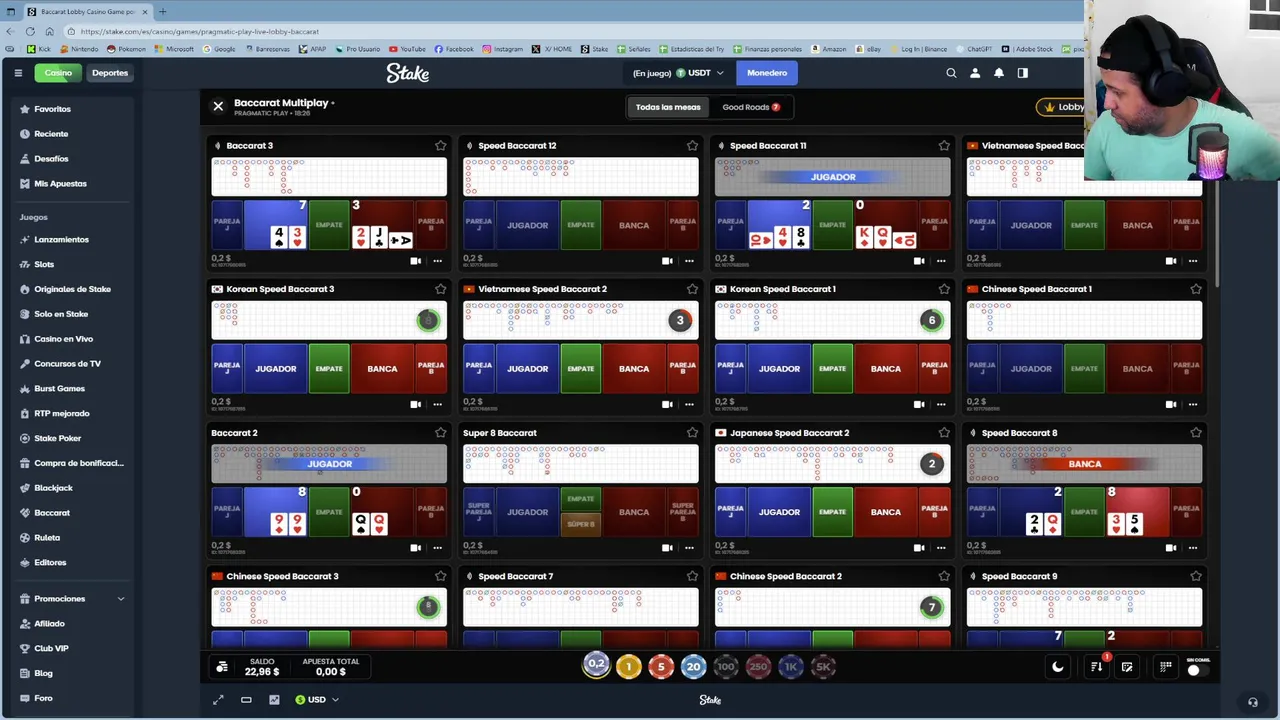Favorite the Vietnamese Speed Baccarat 2 star
1280x720 pixels.
[x=692, y=289]
